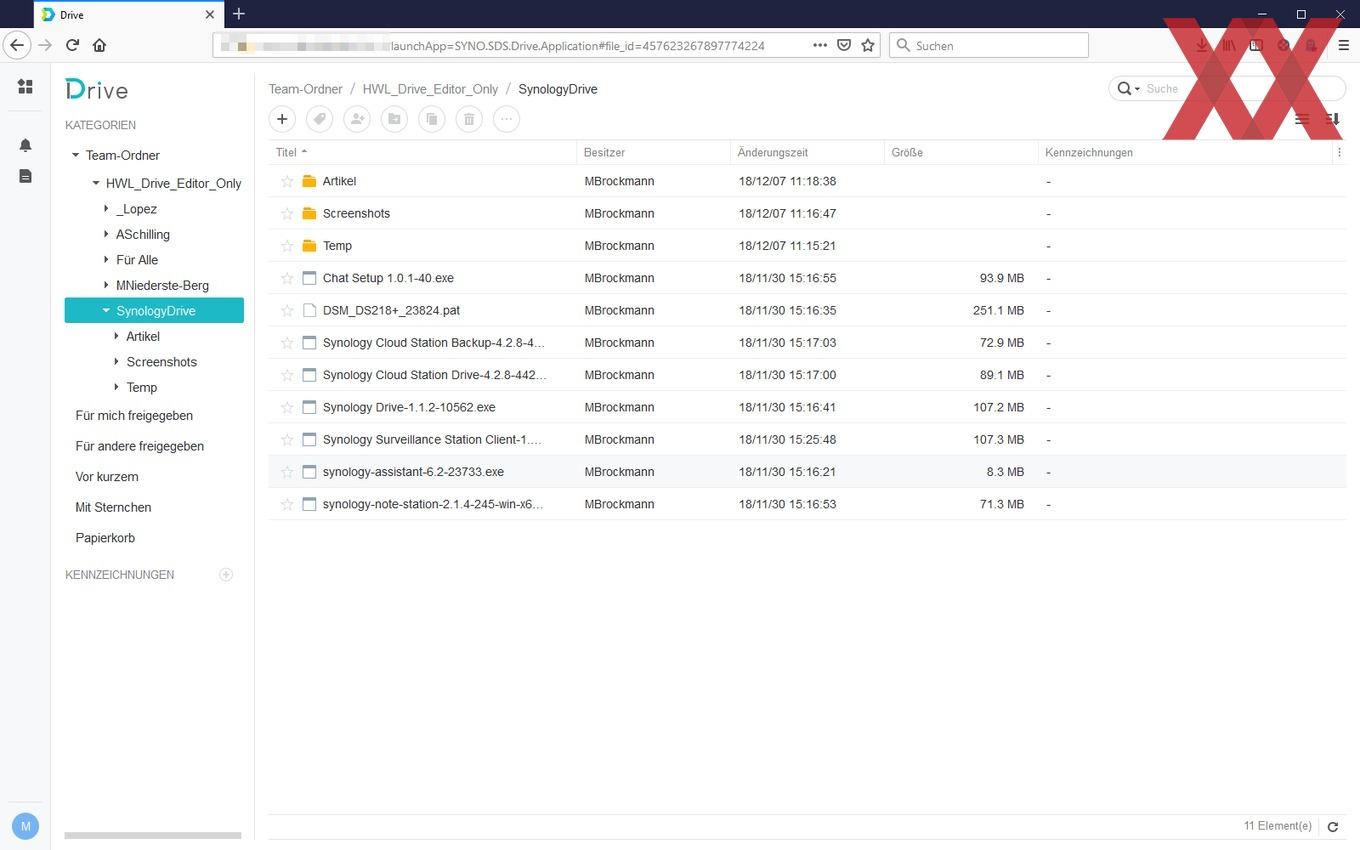Star the synology-note-station file
Screen dimensions: 1360x850
coord(287,504)
